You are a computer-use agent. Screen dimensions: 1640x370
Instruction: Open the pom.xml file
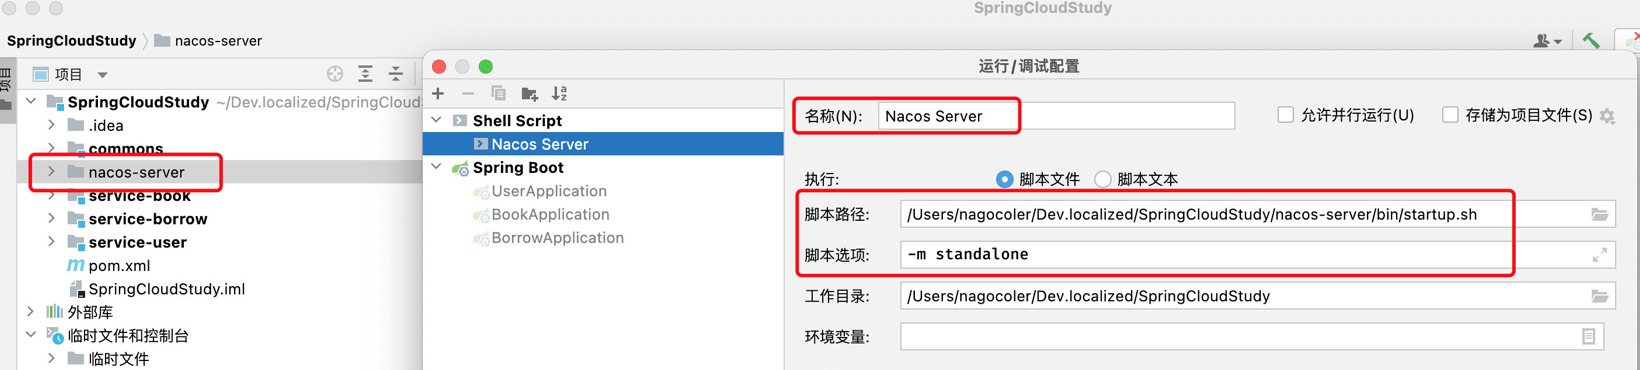[x=119, y=266]
